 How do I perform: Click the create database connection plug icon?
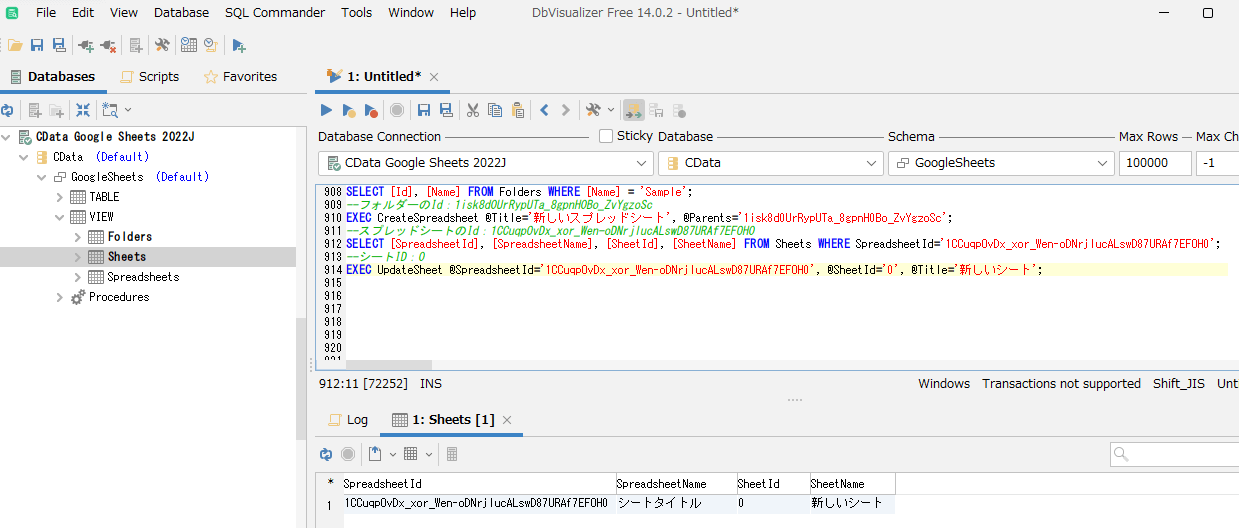point(86,46)
